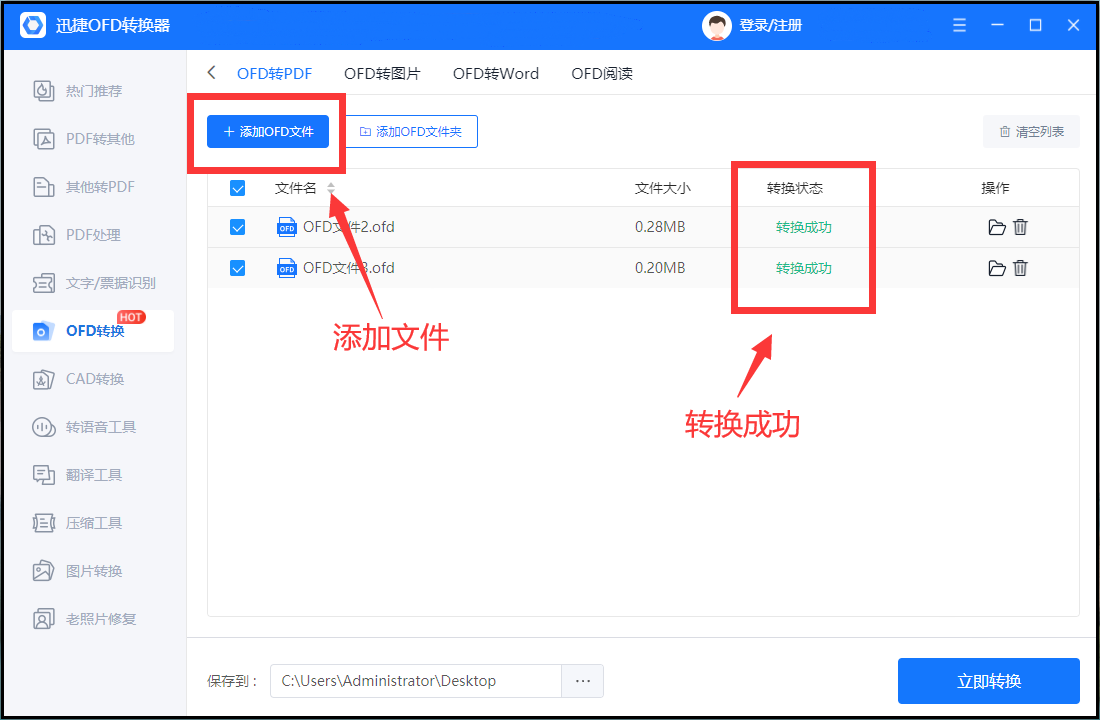Click the 迅捷OFD转换器 app logo icon

(33, 25)
